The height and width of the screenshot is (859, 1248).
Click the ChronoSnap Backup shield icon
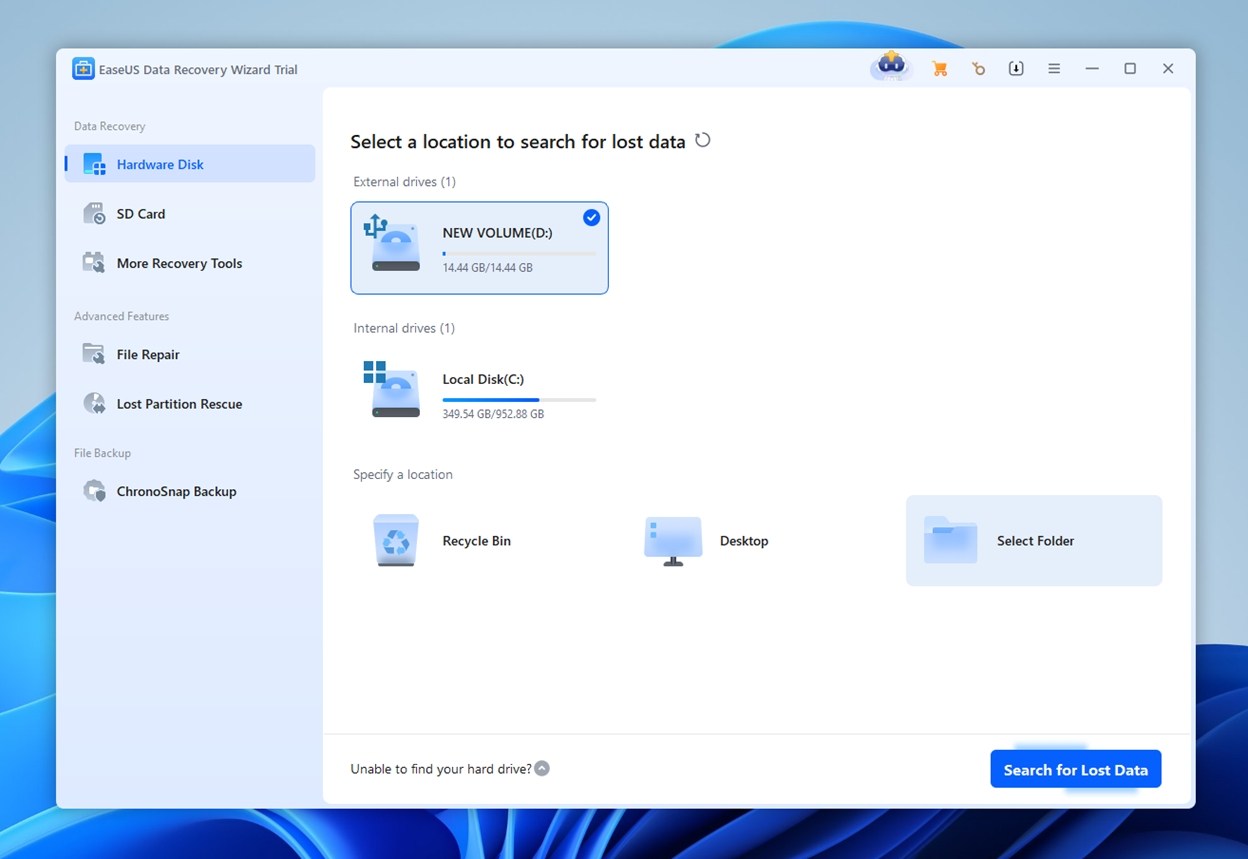[94, 491]
